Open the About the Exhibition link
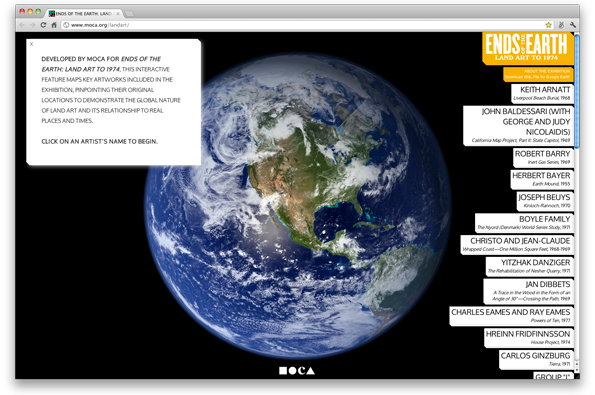The width and height of the screenshot is (595, 395). [547, 71]
